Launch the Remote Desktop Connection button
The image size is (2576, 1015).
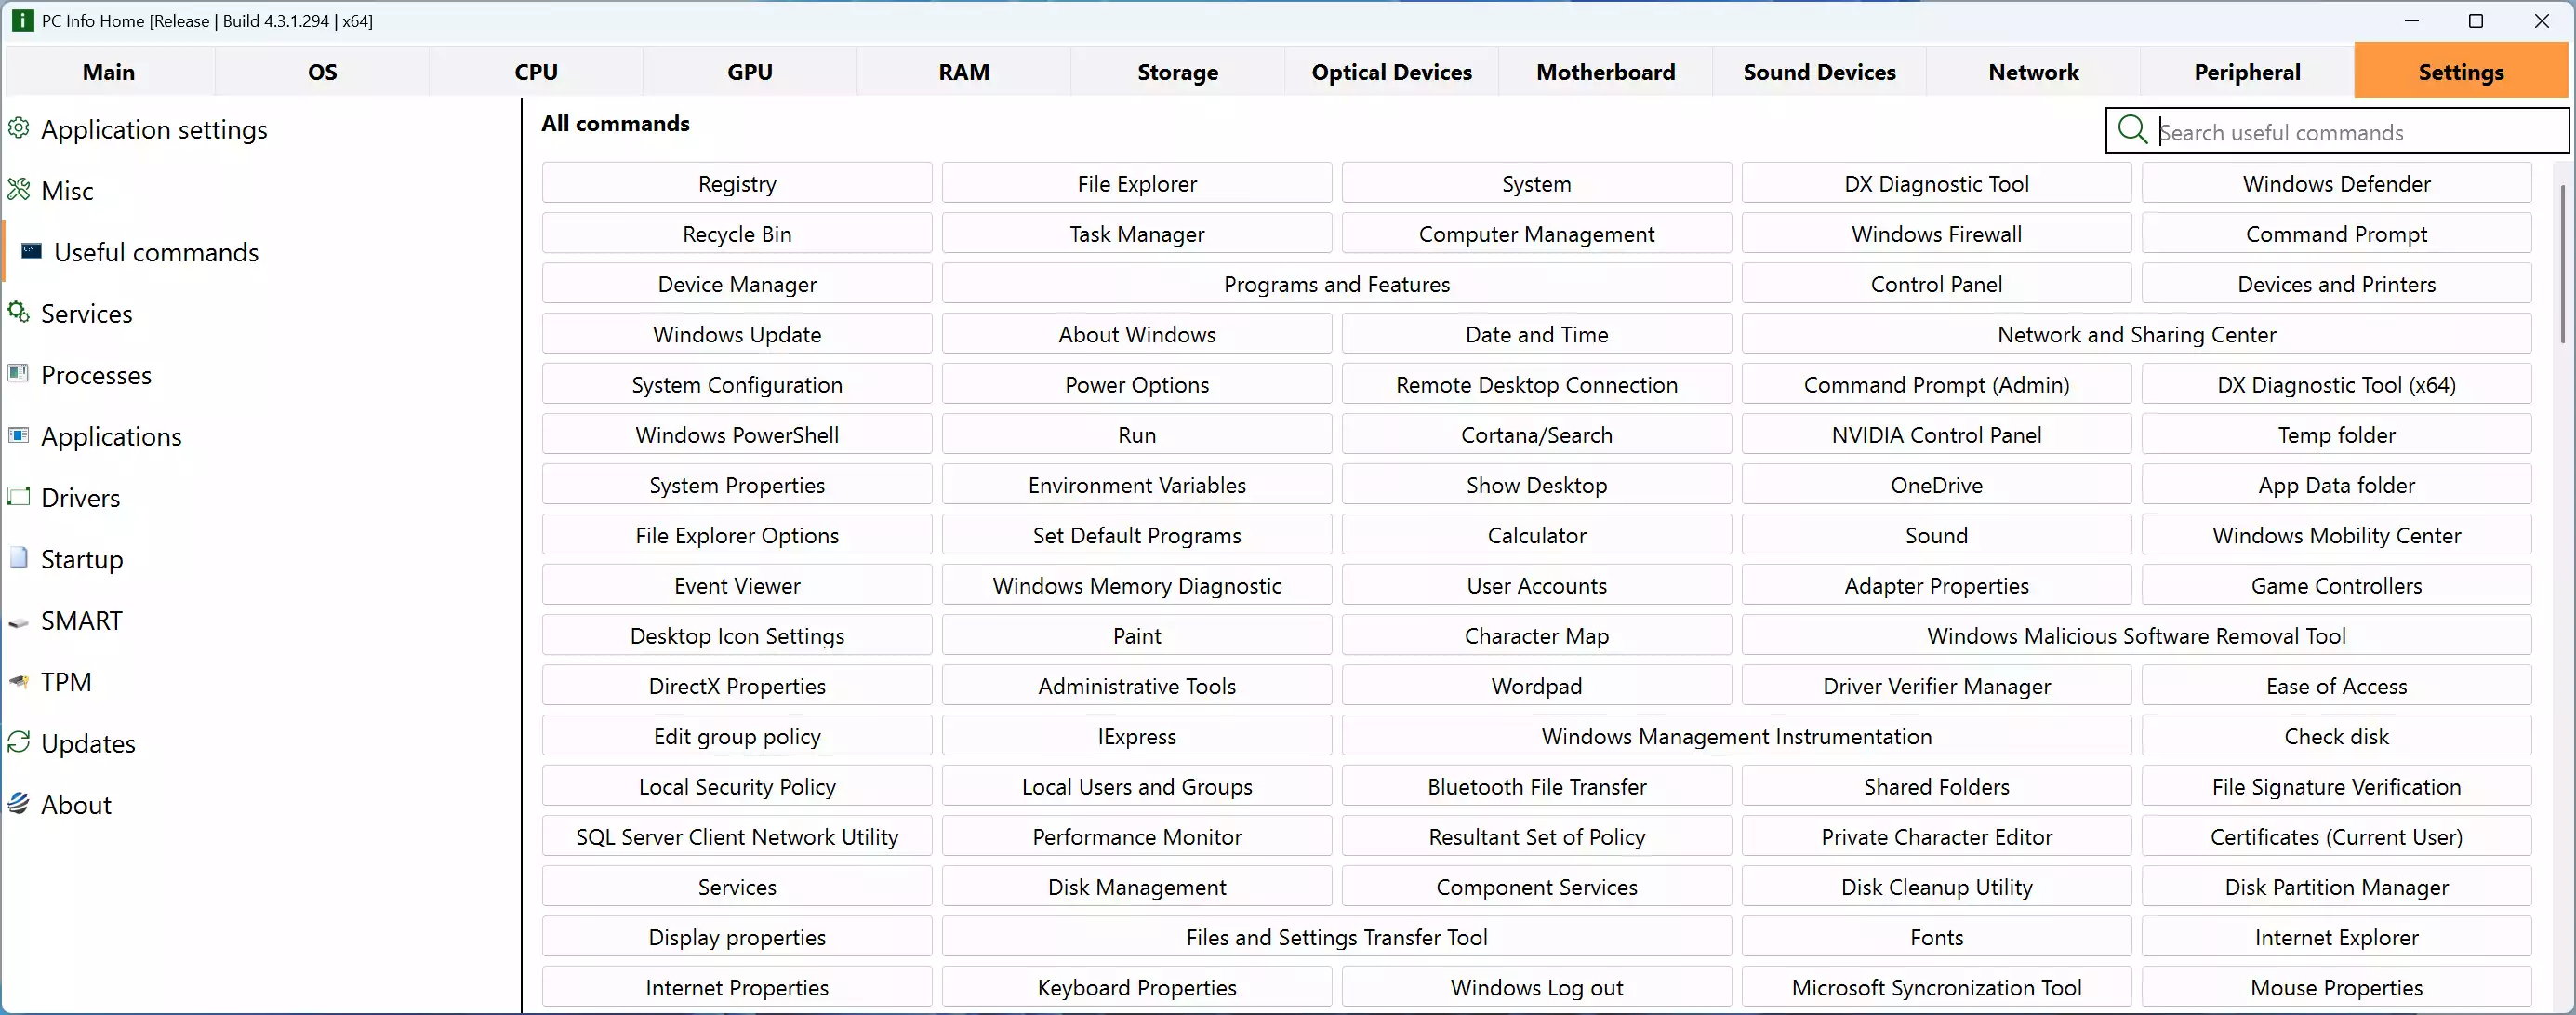click(1537, 384)
